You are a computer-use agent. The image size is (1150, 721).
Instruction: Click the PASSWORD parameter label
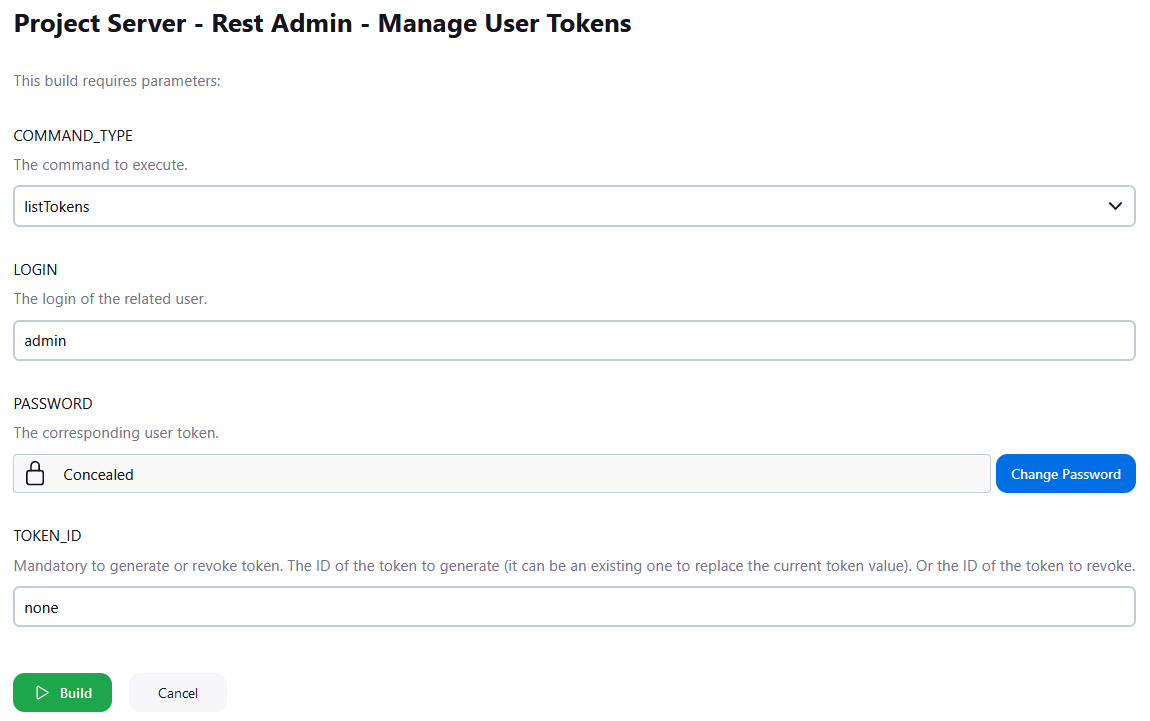tap(53, 403)
